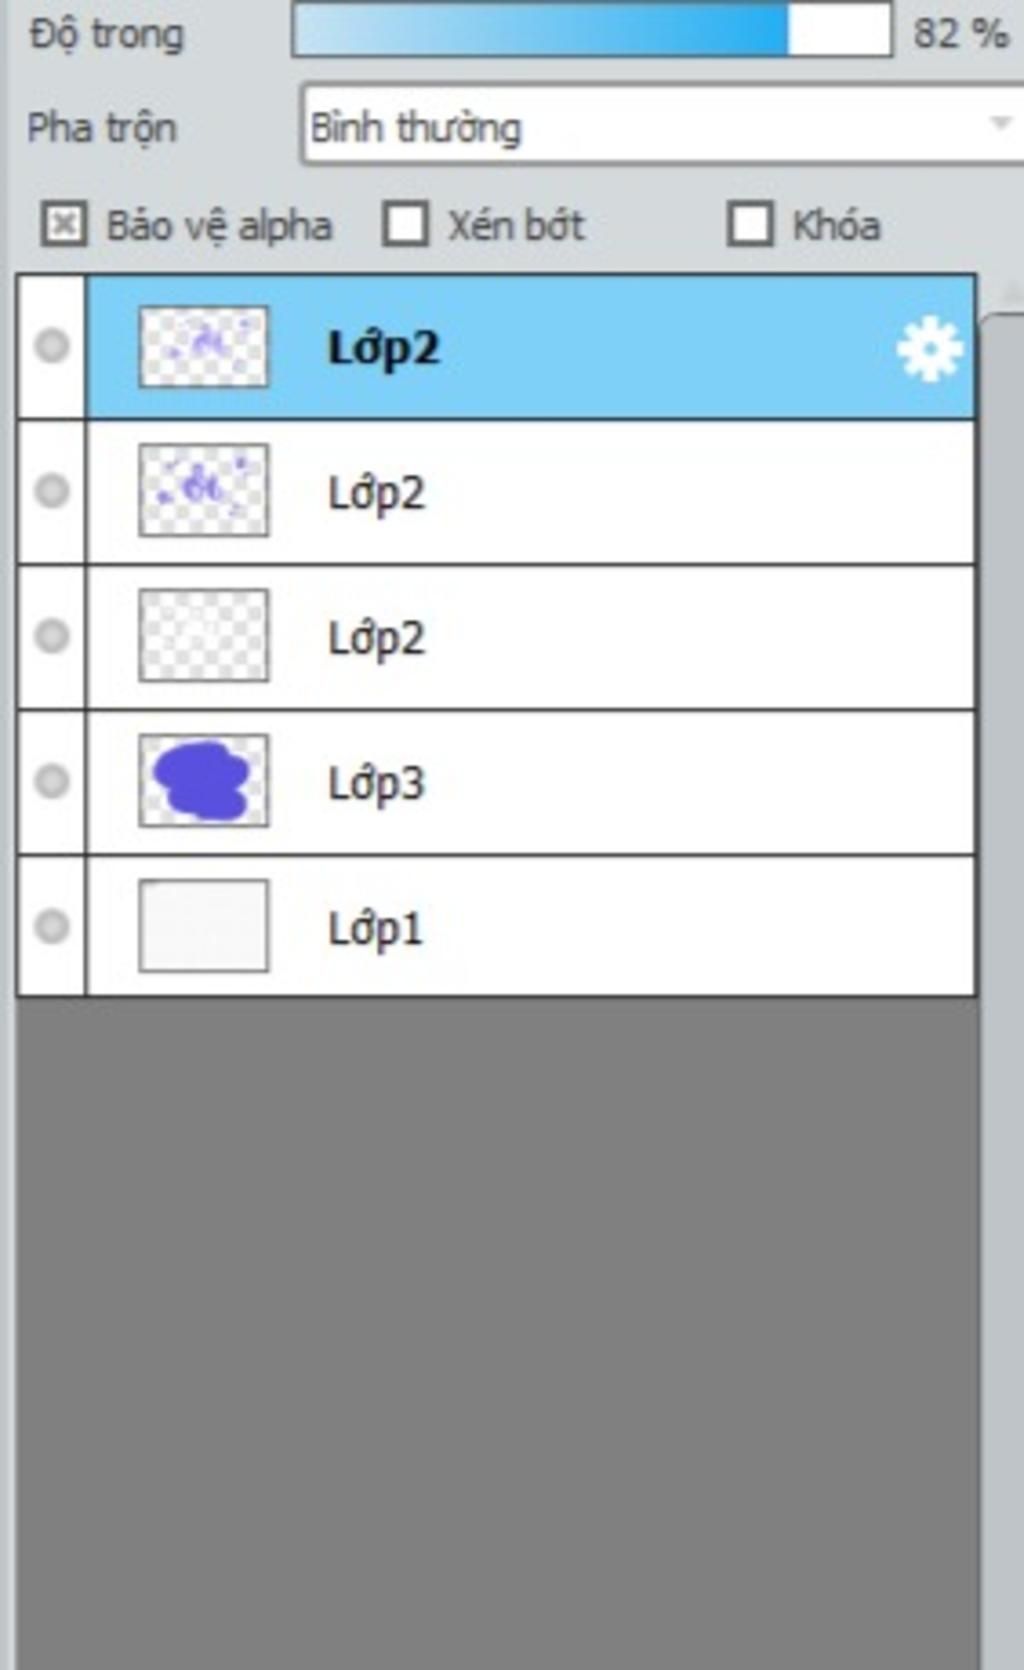
Task: Hide the Lớp1 layer via visibility dot
Action: 52,926
